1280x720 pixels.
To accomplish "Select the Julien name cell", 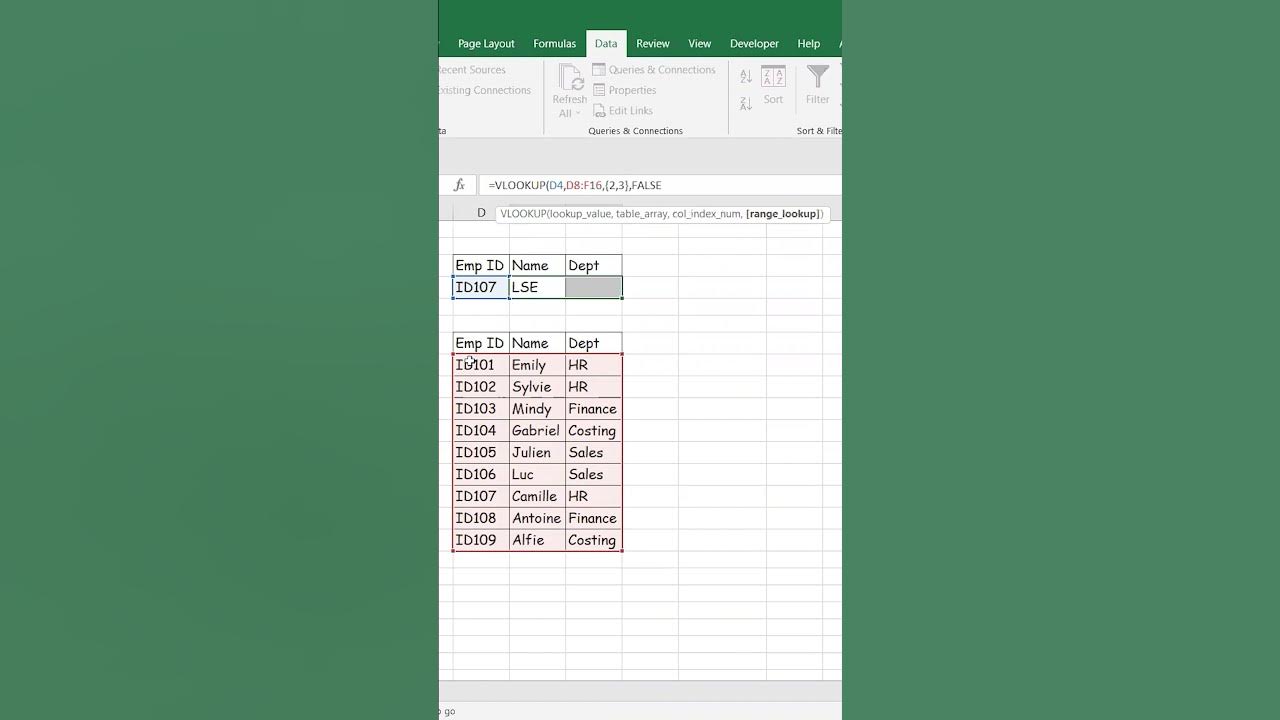I will (x=537, y=453).
